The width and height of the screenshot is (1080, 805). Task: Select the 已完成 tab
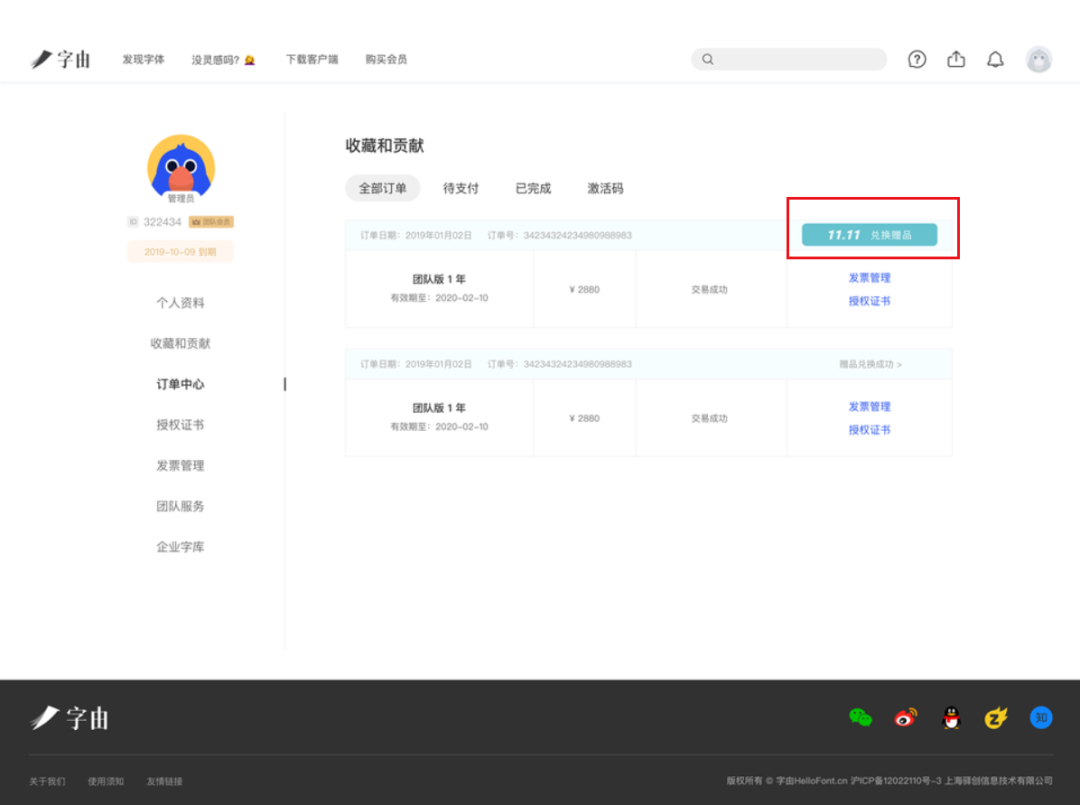(533, 188)
